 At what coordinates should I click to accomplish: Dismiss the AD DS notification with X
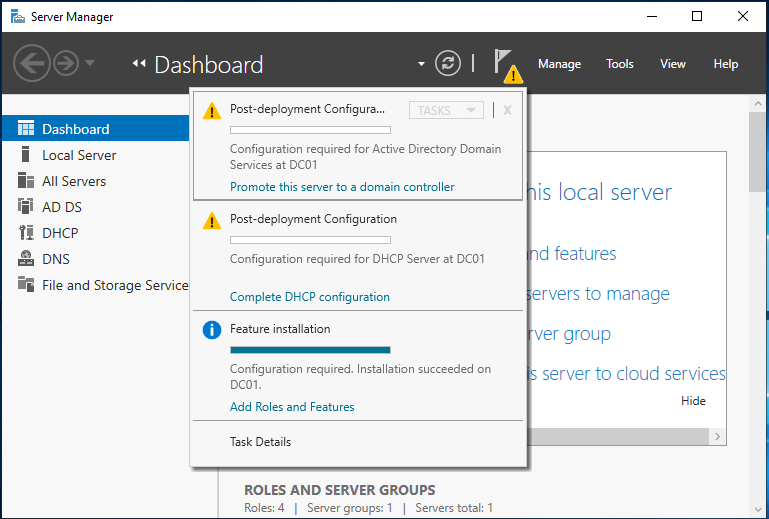[x=507, y=110]
